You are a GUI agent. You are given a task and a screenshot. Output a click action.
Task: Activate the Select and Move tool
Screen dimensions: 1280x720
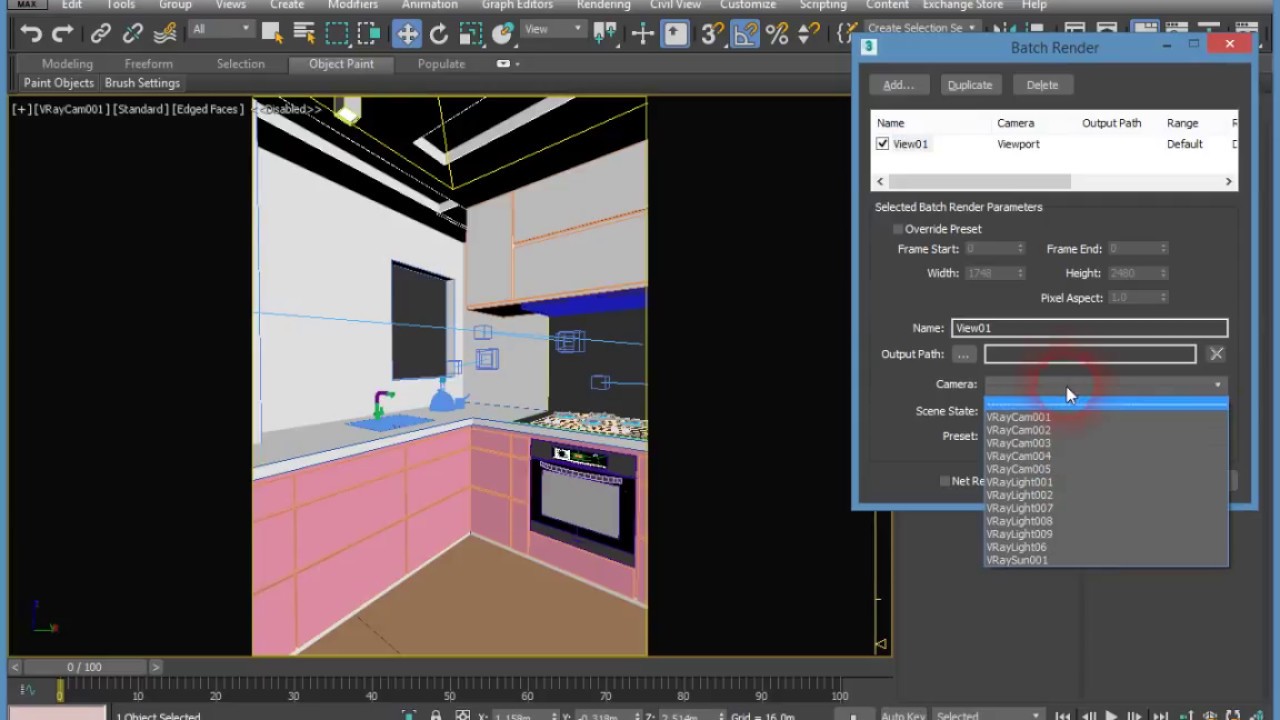(407, 34)
